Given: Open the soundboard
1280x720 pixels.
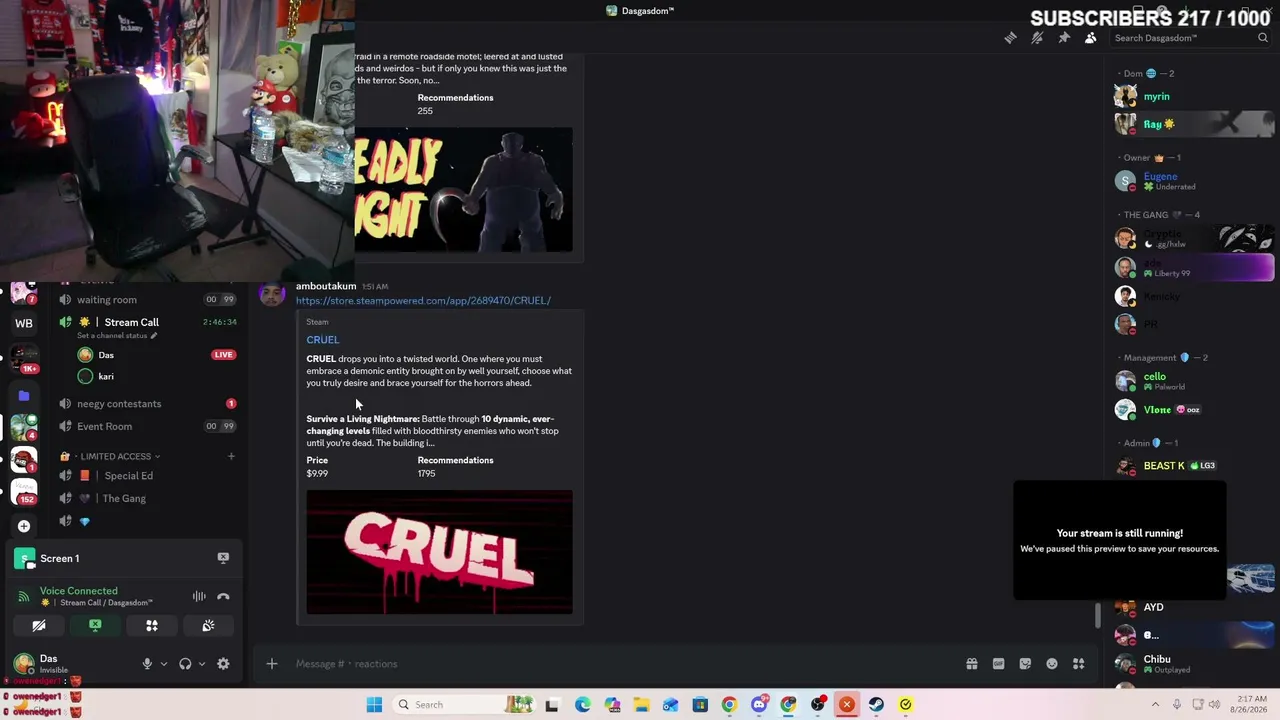Looking at the screenshot, I should [x=208, y=626].
